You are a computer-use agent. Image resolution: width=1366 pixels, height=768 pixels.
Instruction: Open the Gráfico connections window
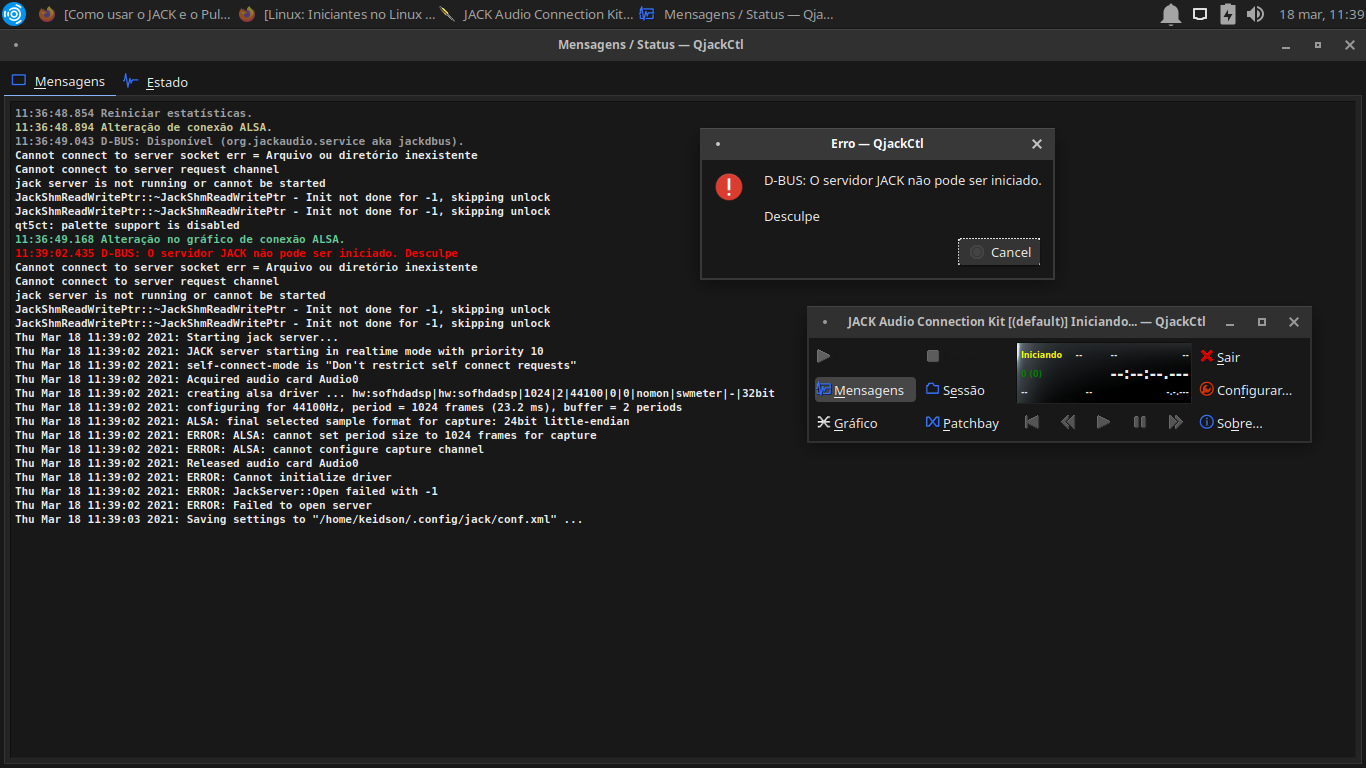848,423
